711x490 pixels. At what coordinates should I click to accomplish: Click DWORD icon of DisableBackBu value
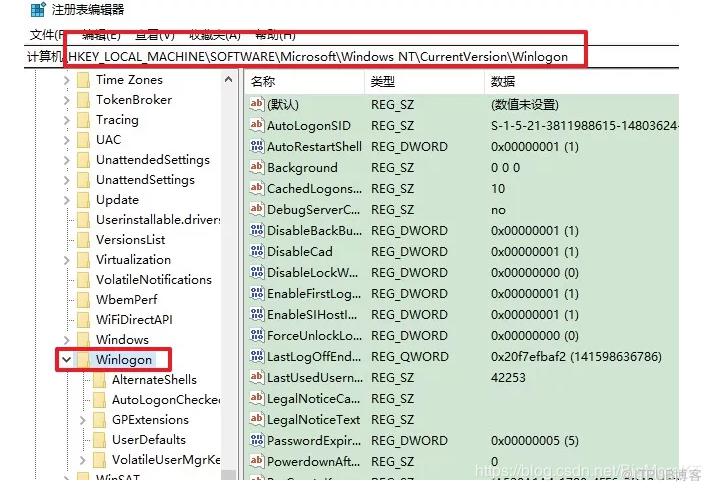pos(257,230)
